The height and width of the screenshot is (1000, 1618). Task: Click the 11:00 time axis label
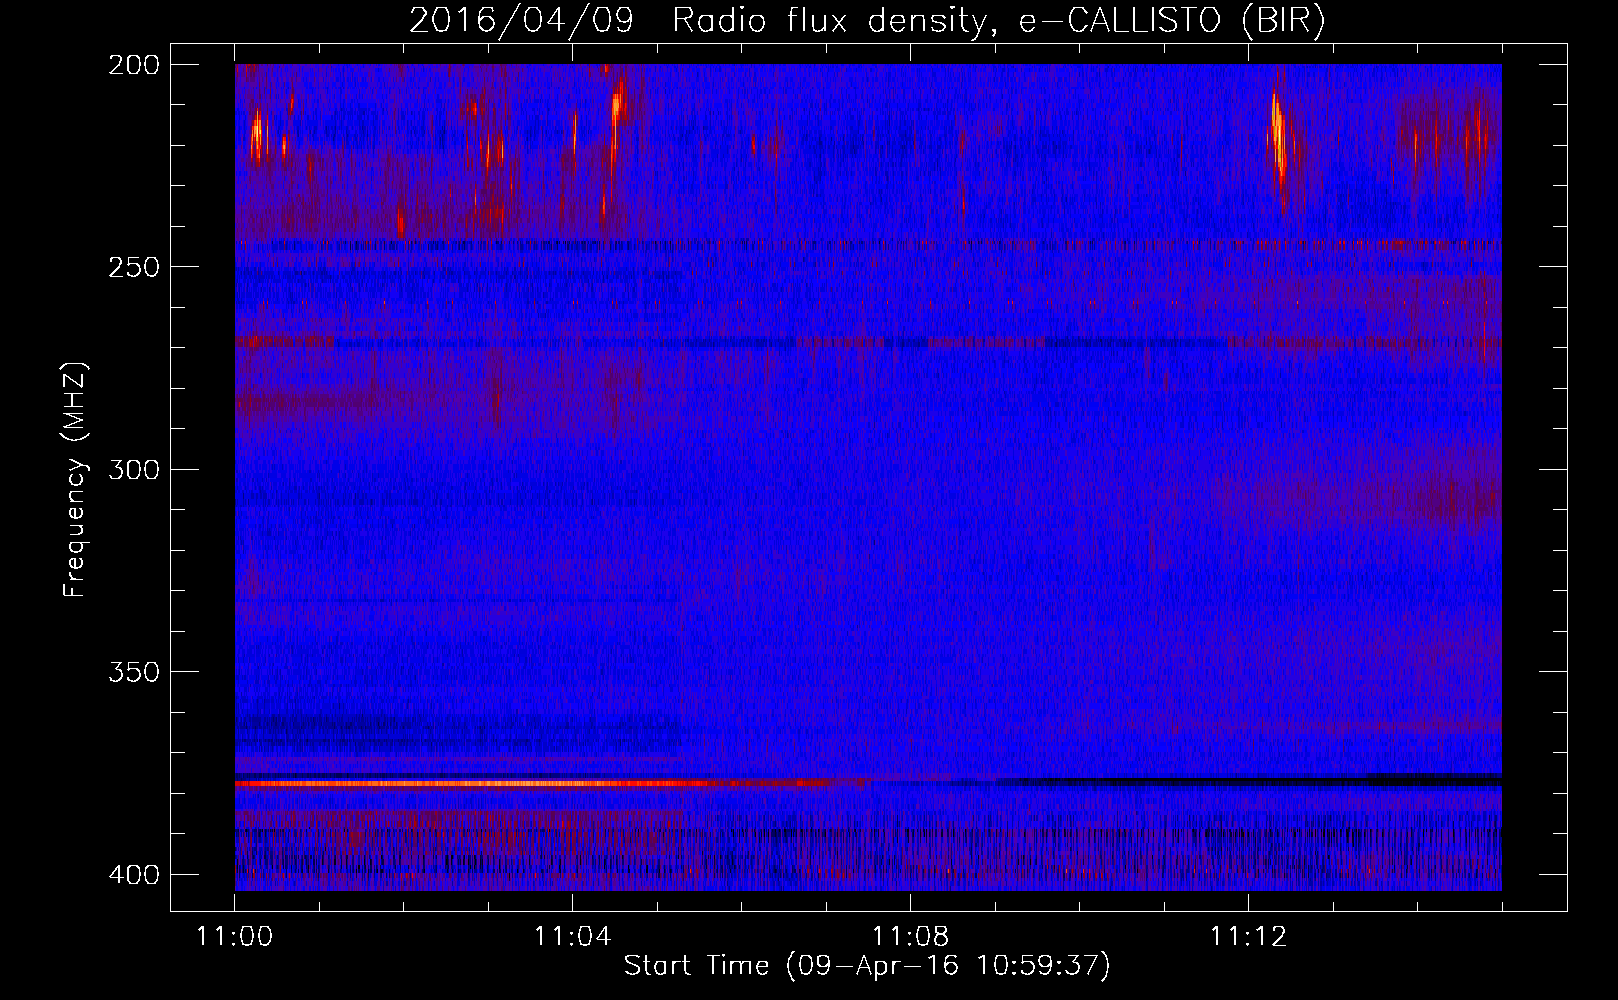point(235,937)
